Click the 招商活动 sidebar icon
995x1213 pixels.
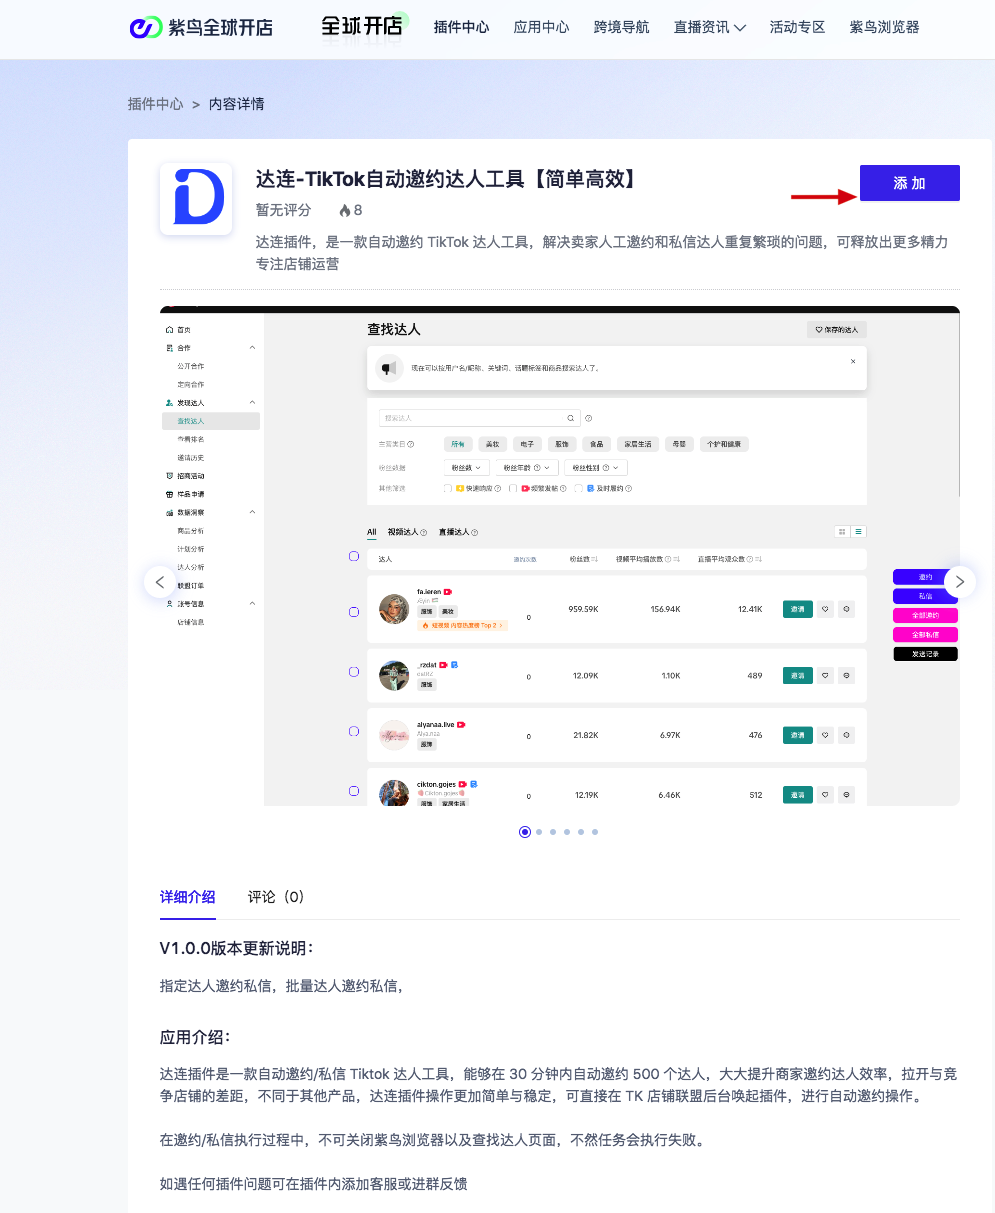pos(169,476)
